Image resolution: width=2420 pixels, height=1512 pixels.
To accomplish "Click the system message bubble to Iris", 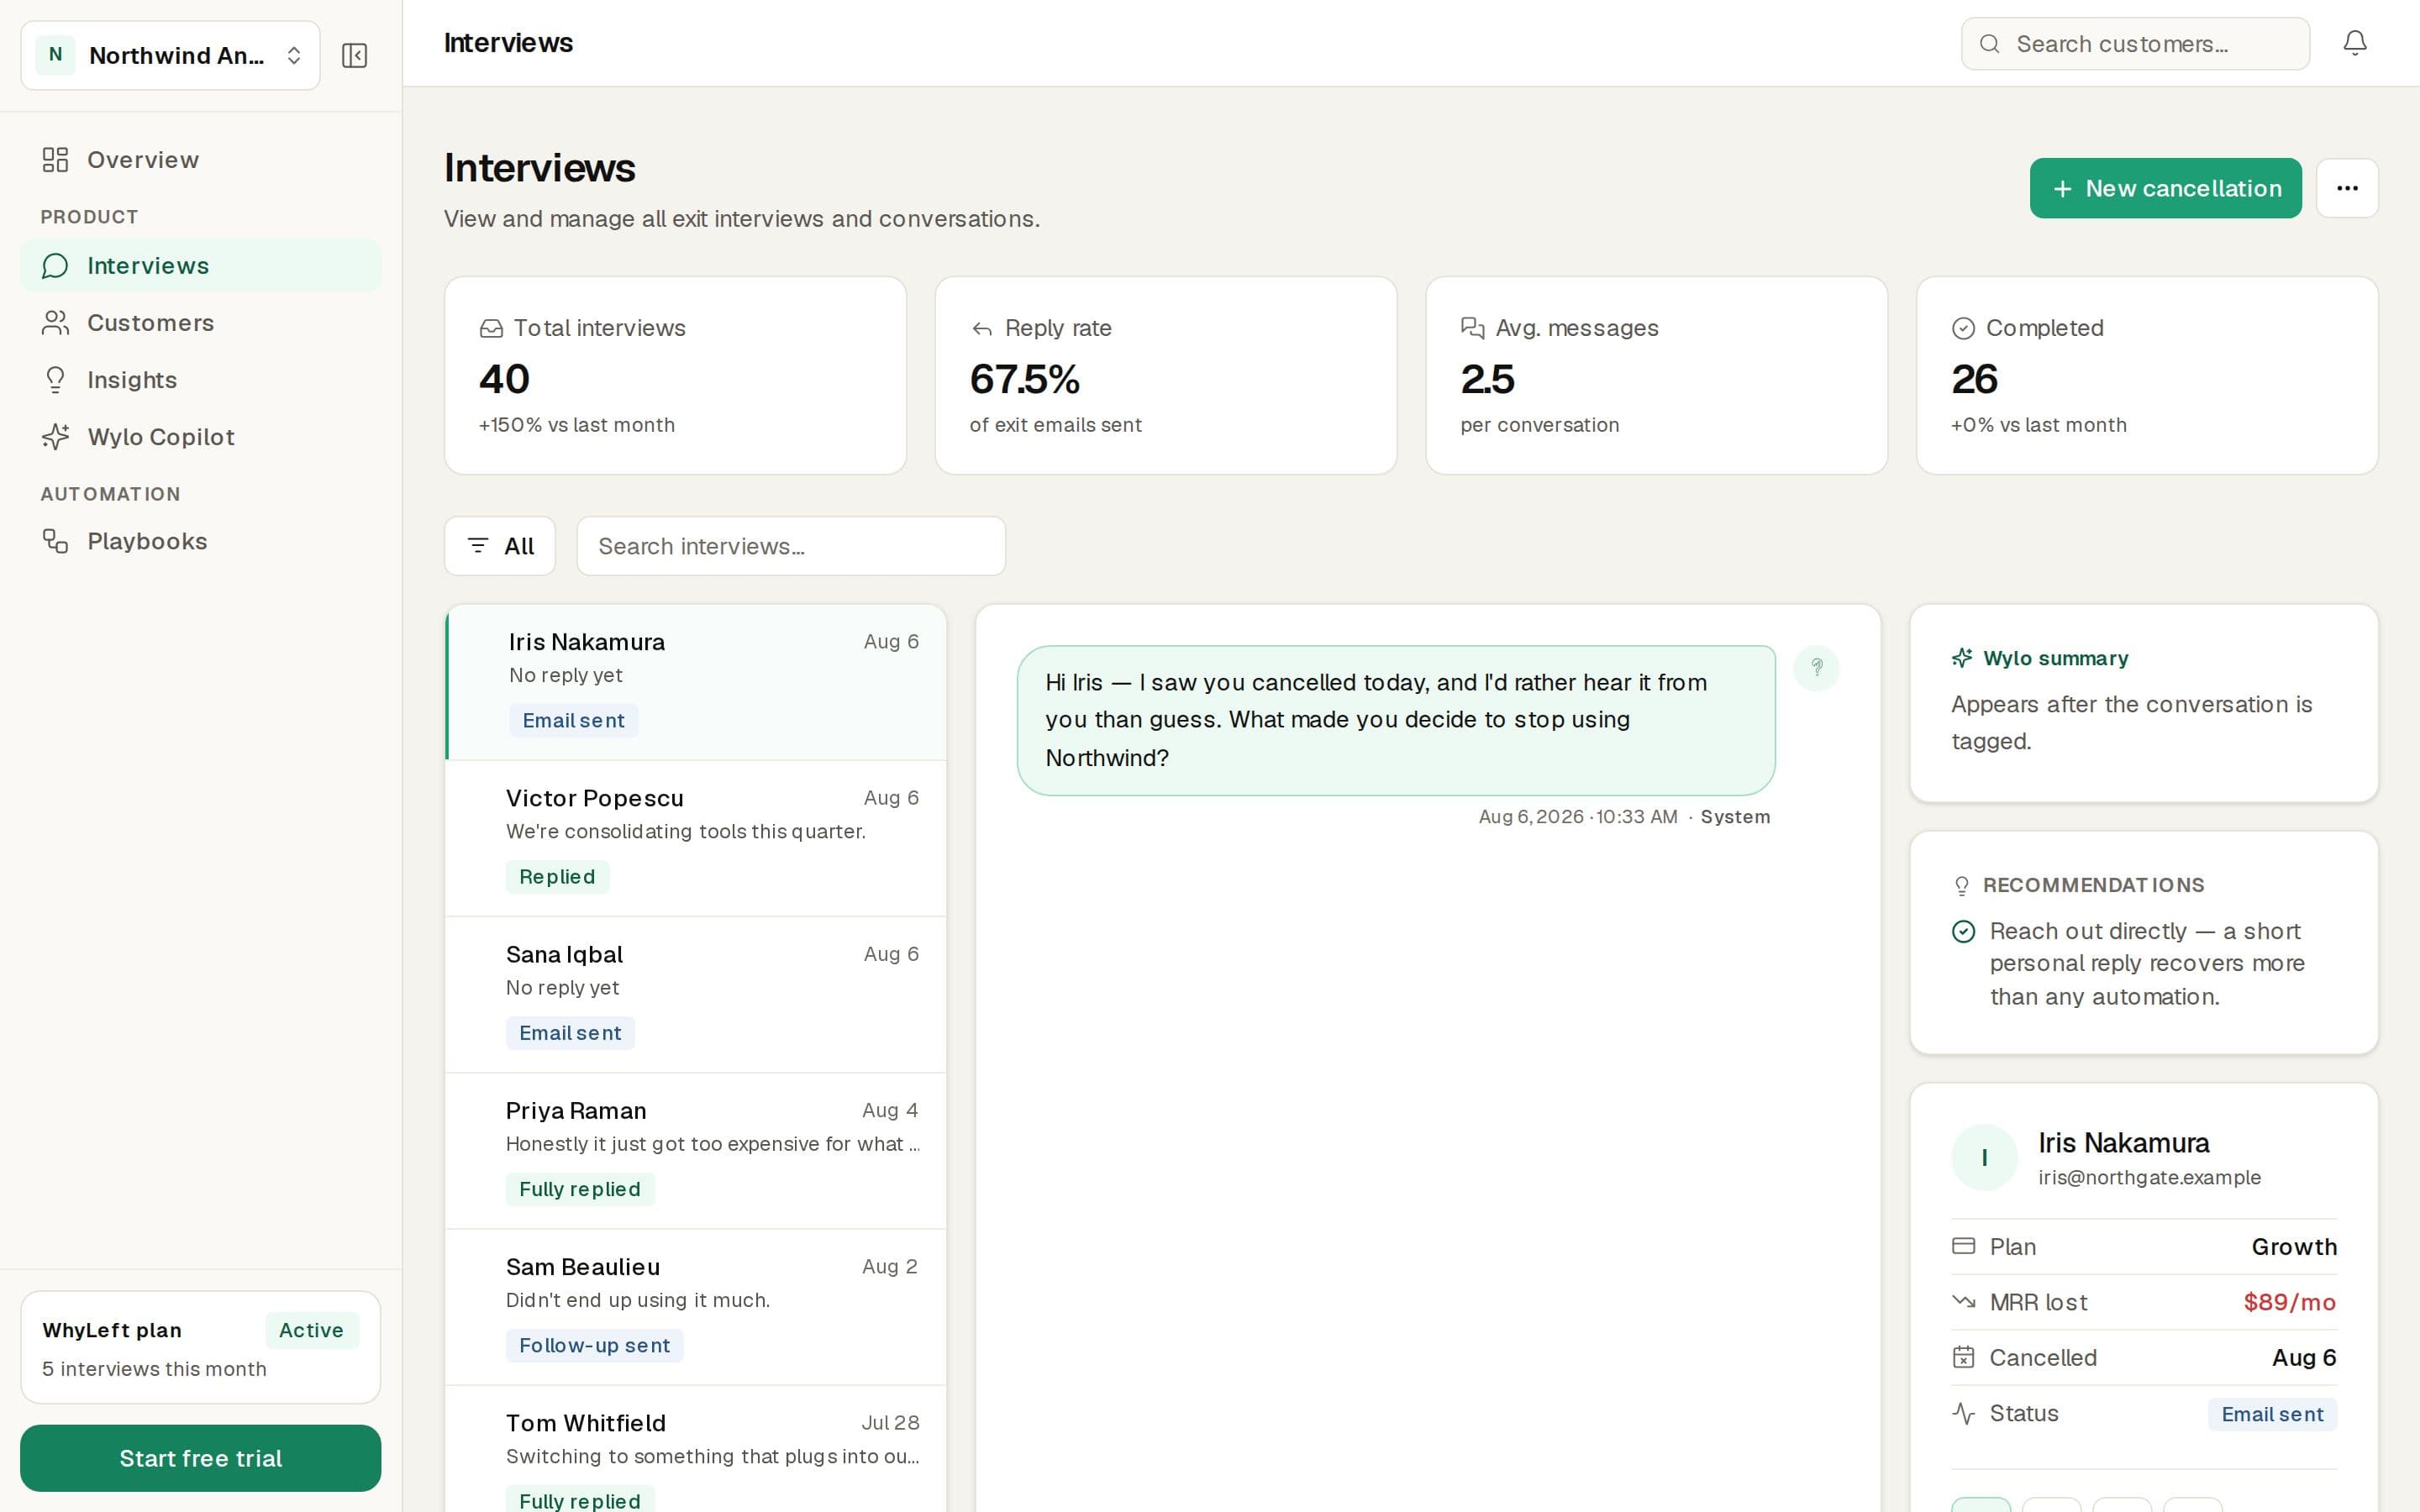I will 1396,720.
